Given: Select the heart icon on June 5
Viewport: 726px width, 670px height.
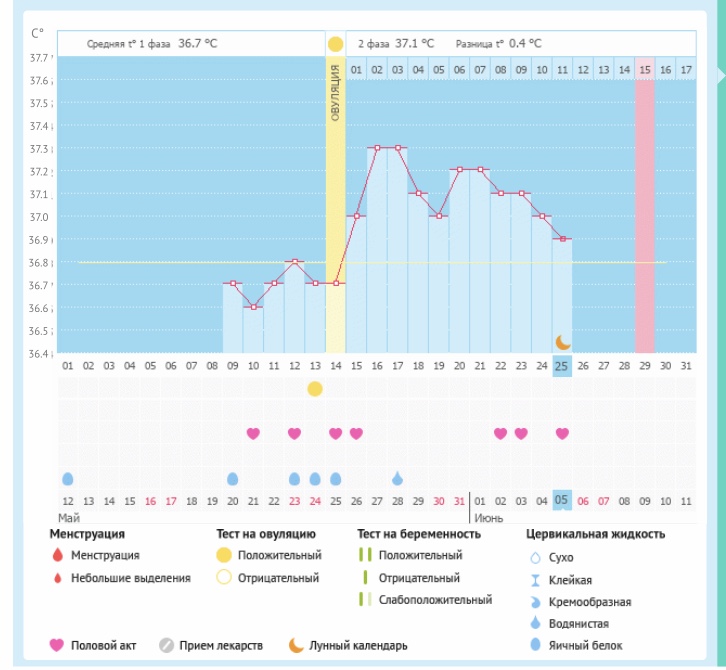Looking at the screenshot, I should 563,433.
